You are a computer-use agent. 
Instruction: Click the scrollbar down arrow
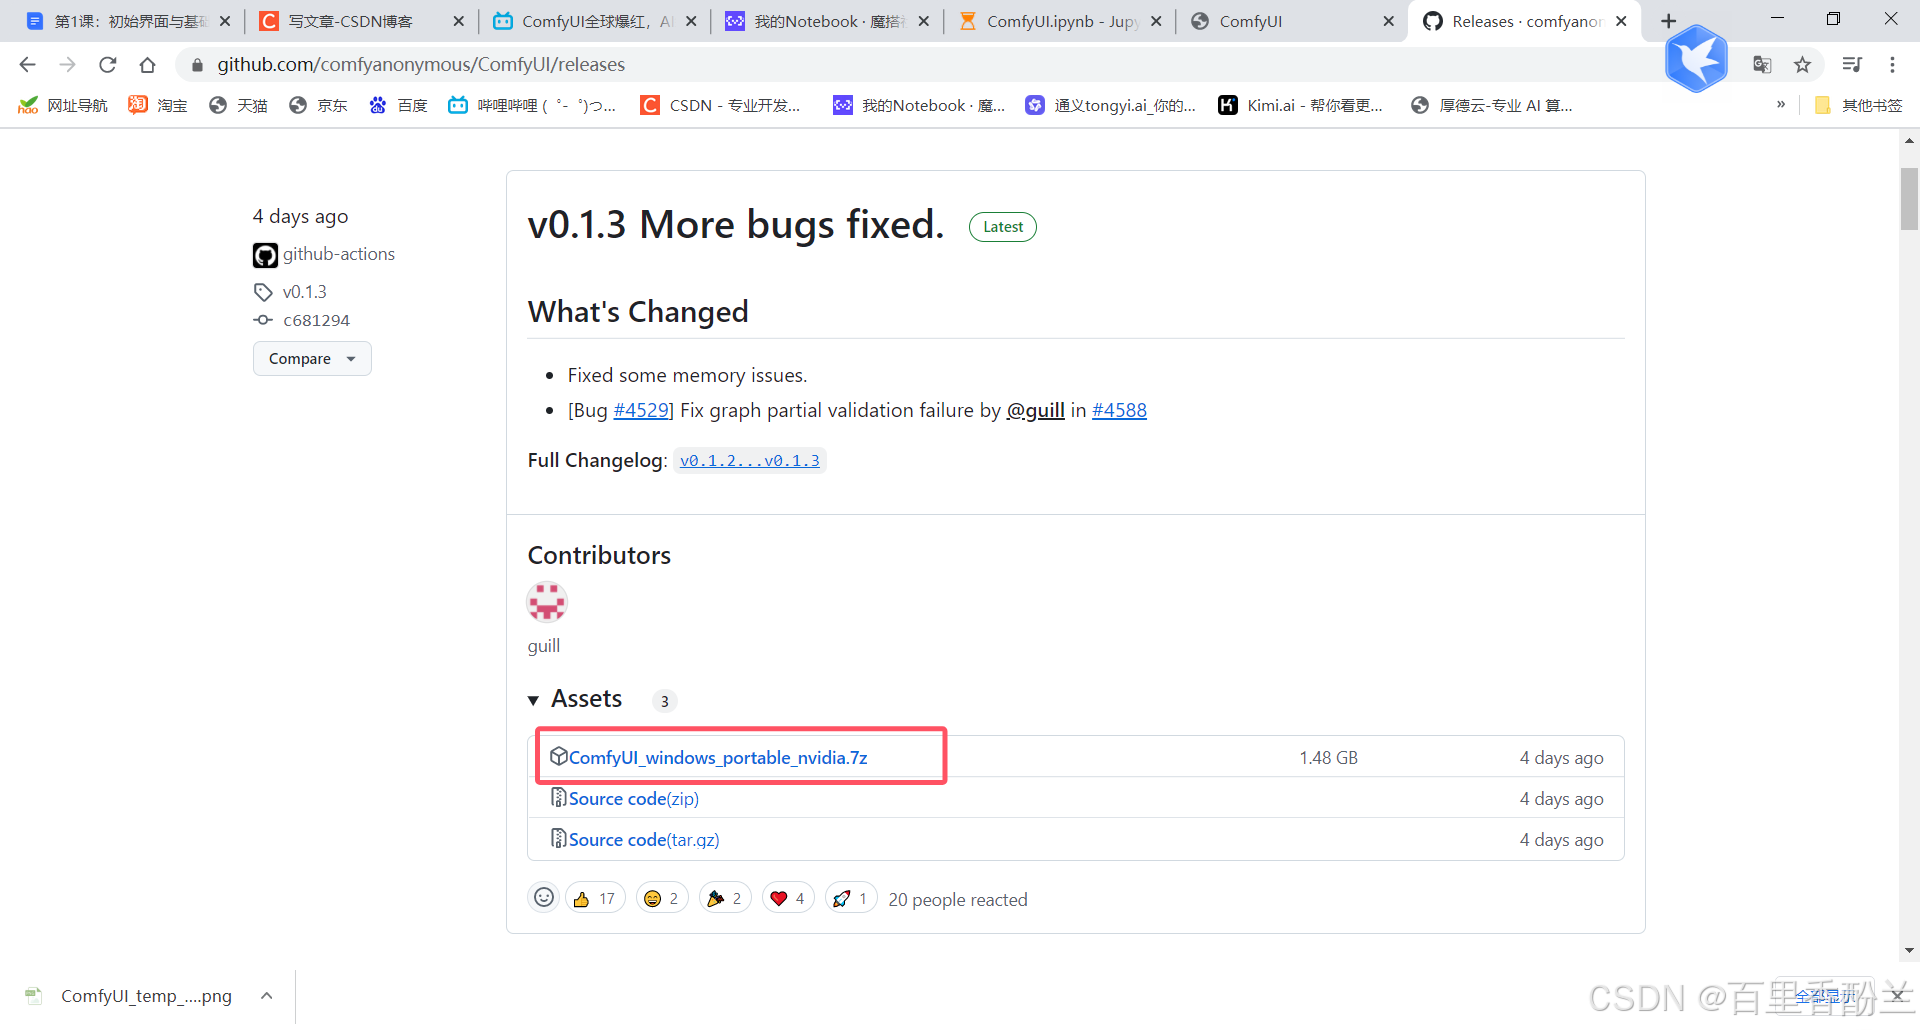pos(1909,950)
